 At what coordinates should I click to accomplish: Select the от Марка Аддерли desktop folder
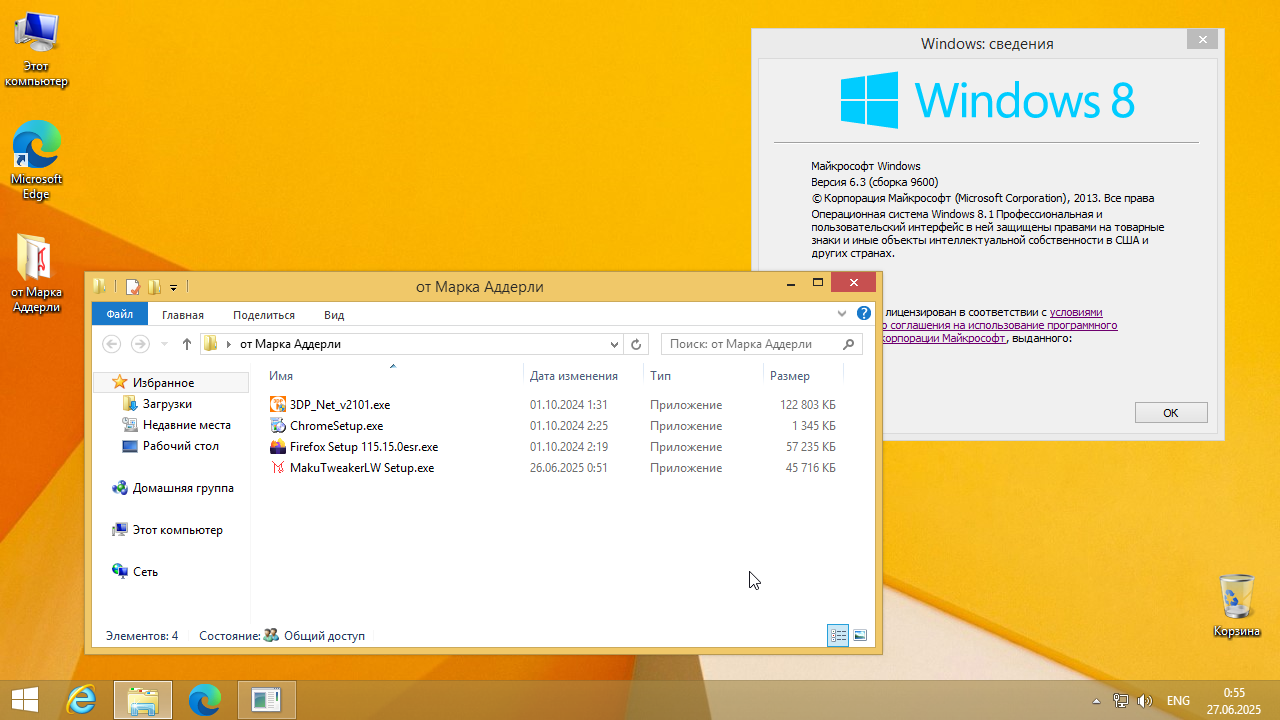[36, 272]
